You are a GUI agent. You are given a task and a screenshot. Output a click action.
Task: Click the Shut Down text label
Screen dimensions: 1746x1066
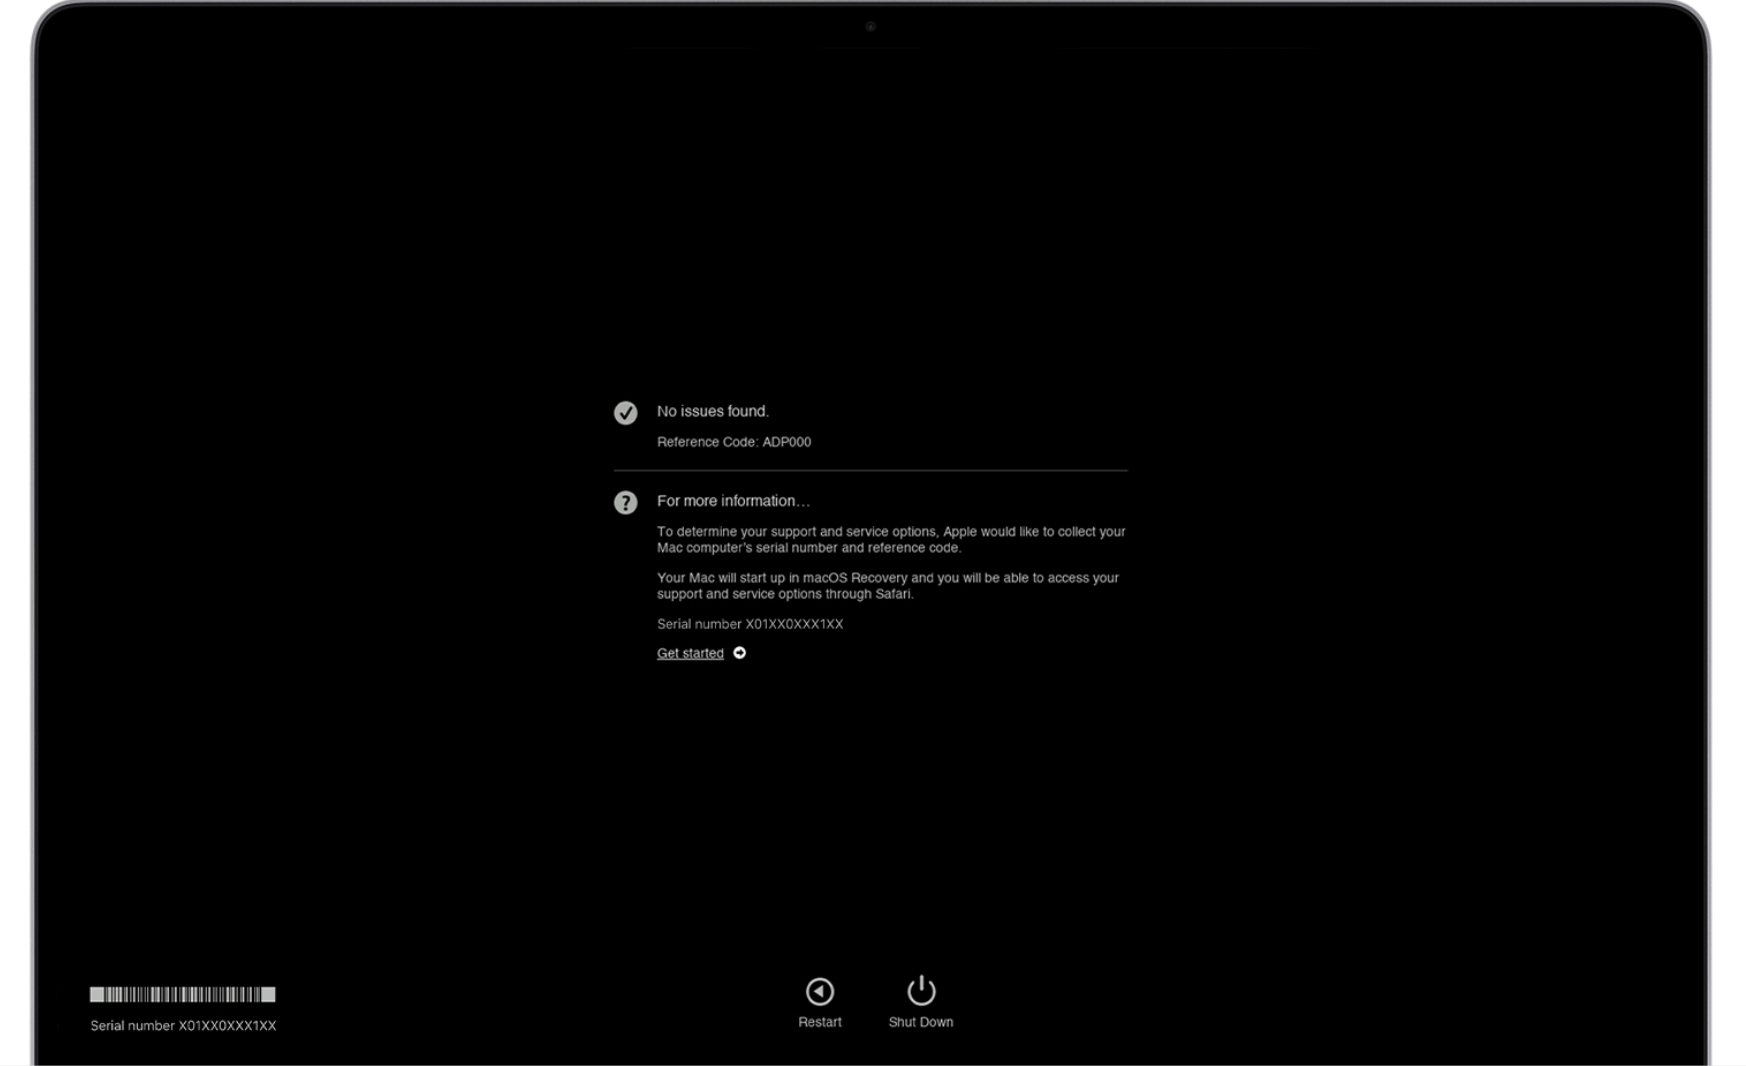(920, 1022)
